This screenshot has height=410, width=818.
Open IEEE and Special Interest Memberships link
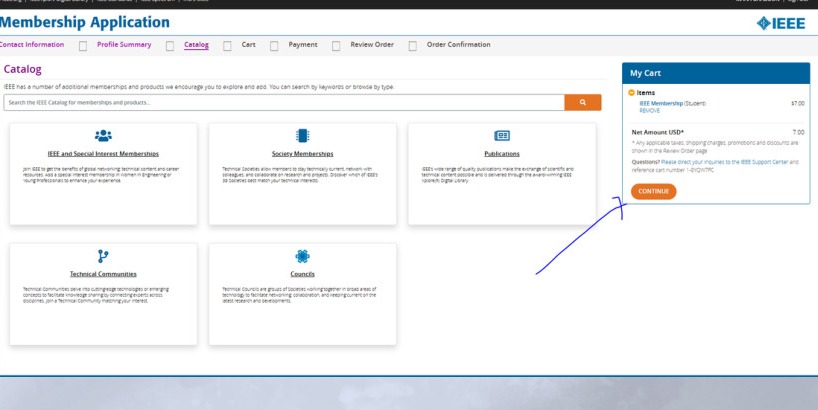click(103, 154)
